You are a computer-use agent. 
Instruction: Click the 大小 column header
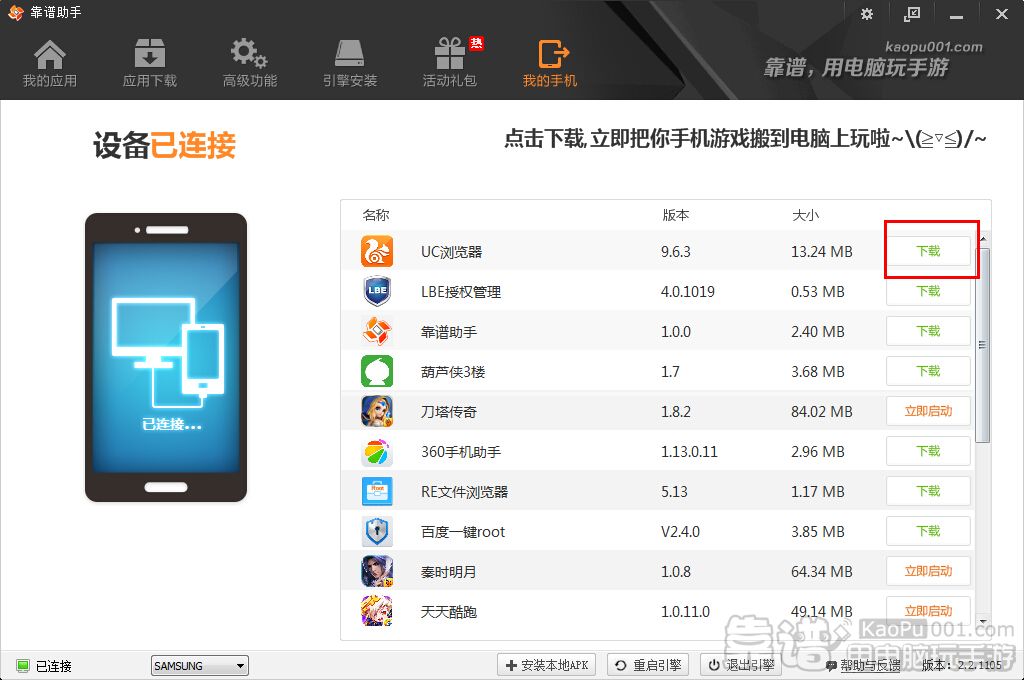tap(805, 215)
